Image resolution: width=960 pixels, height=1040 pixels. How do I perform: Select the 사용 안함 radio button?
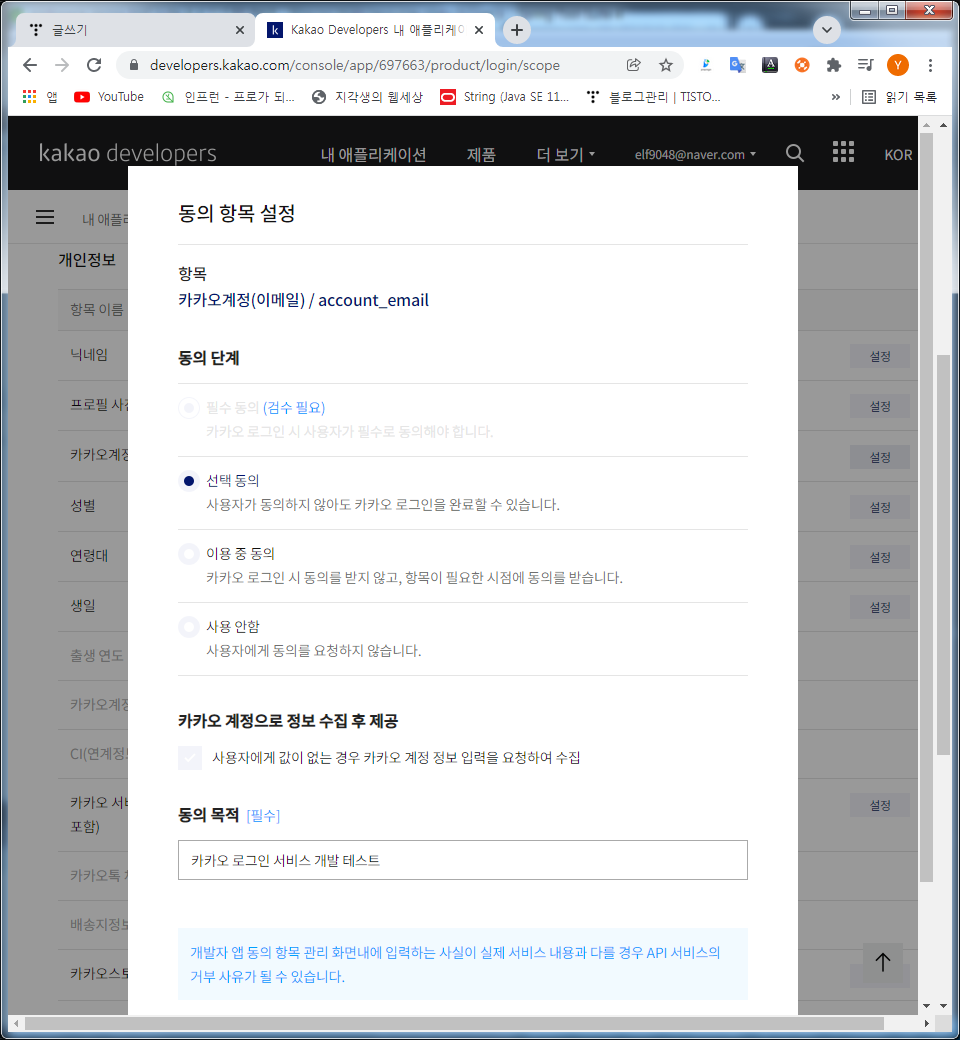[x=188, y=627]
